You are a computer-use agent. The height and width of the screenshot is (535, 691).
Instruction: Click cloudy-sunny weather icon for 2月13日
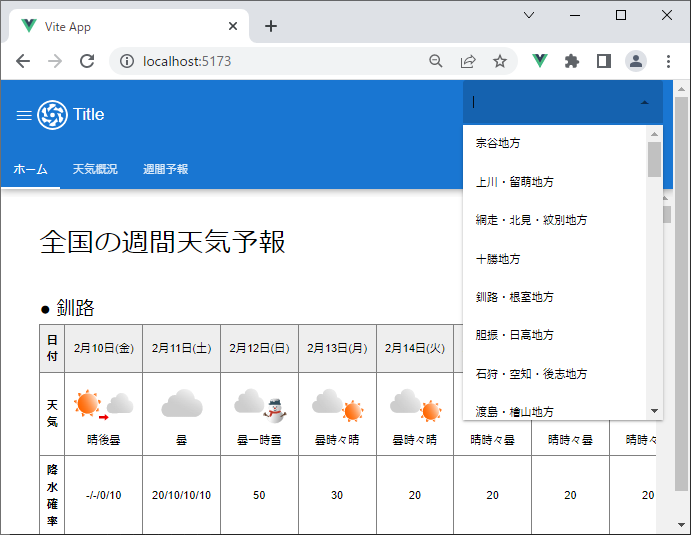pyautogui.click(x=338, y=405)
